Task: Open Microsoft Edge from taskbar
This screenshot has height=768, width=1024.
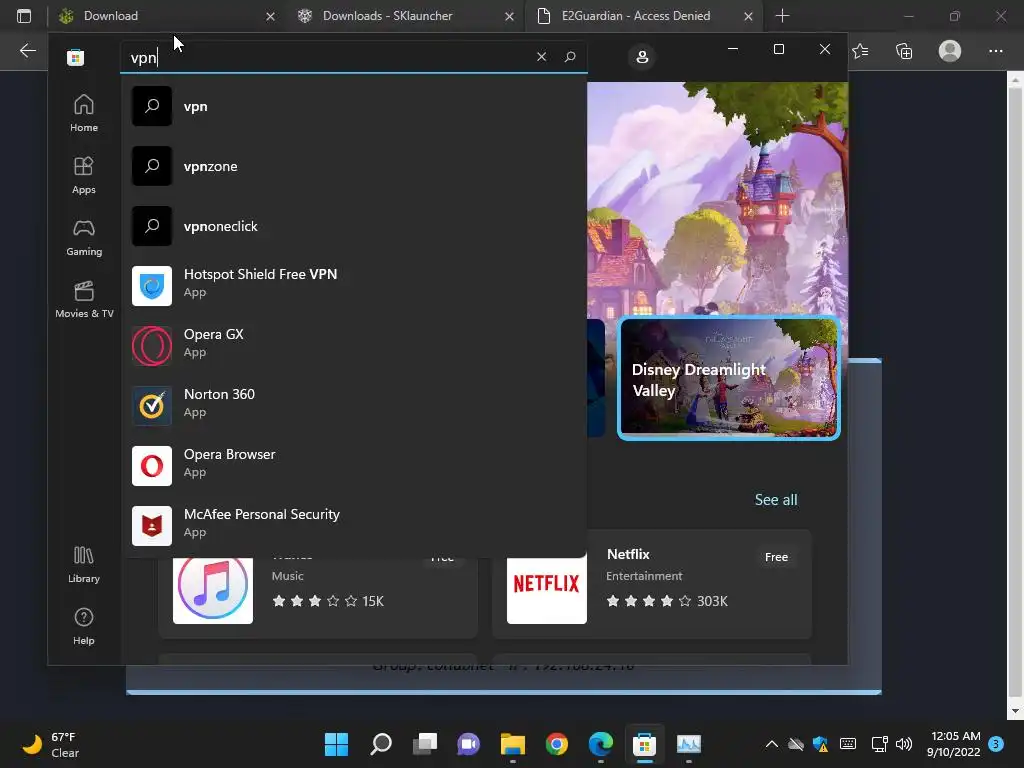Action: (601, 744)
